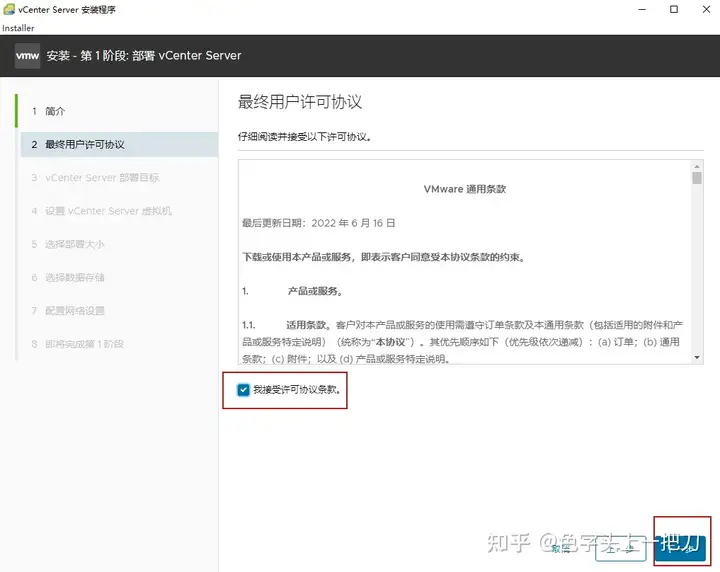Select step 8 即将完成第 1 阶段

click(119, 344)
